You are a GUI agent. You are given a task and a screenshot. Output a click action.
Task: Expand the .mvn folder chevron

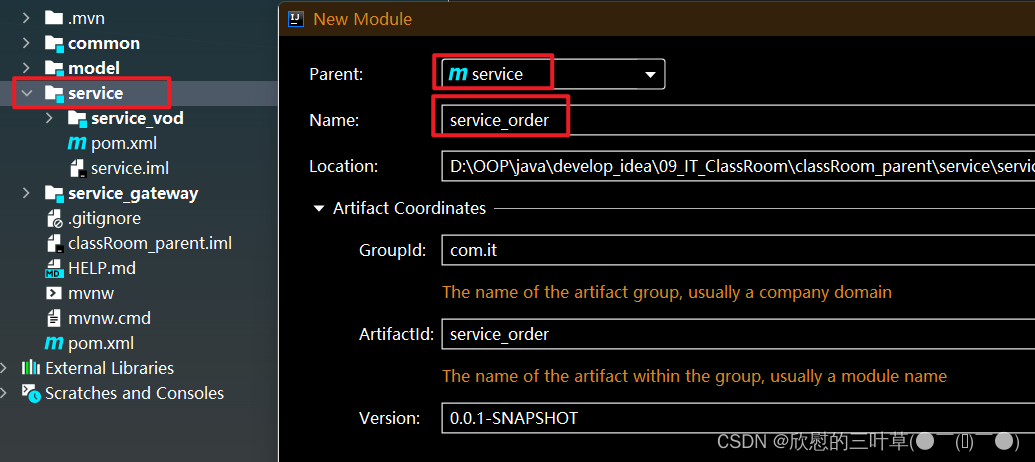pos(26,18)
